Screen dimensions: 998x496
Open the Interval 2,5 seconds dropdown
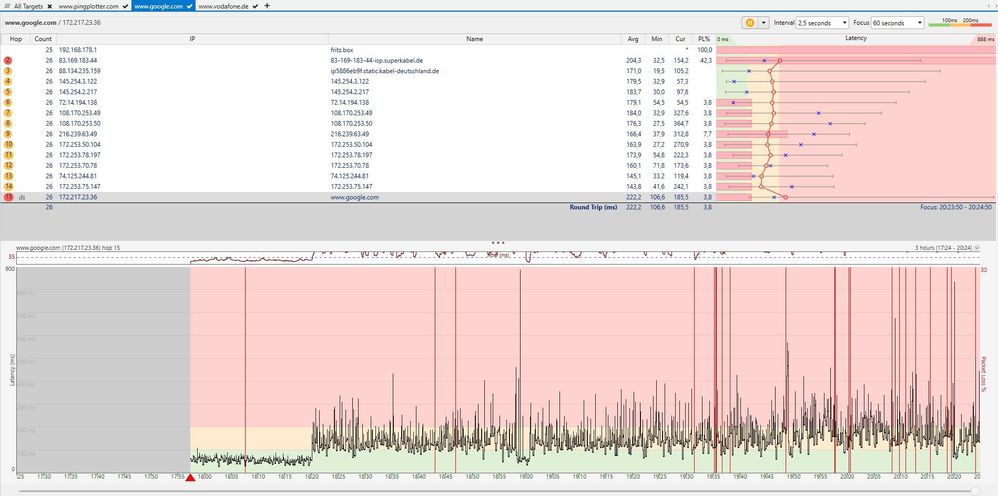click(822, 22)
